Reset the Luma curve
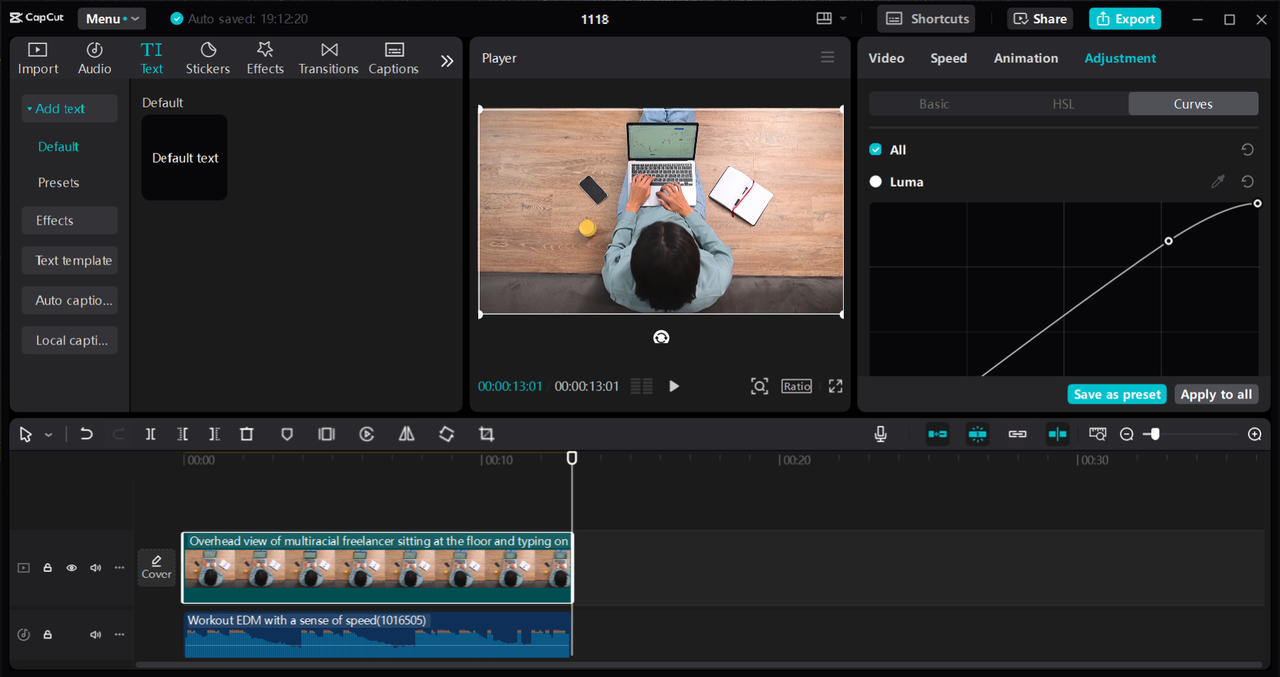Screen dimensions: 1280x677 pos(1247,182)
